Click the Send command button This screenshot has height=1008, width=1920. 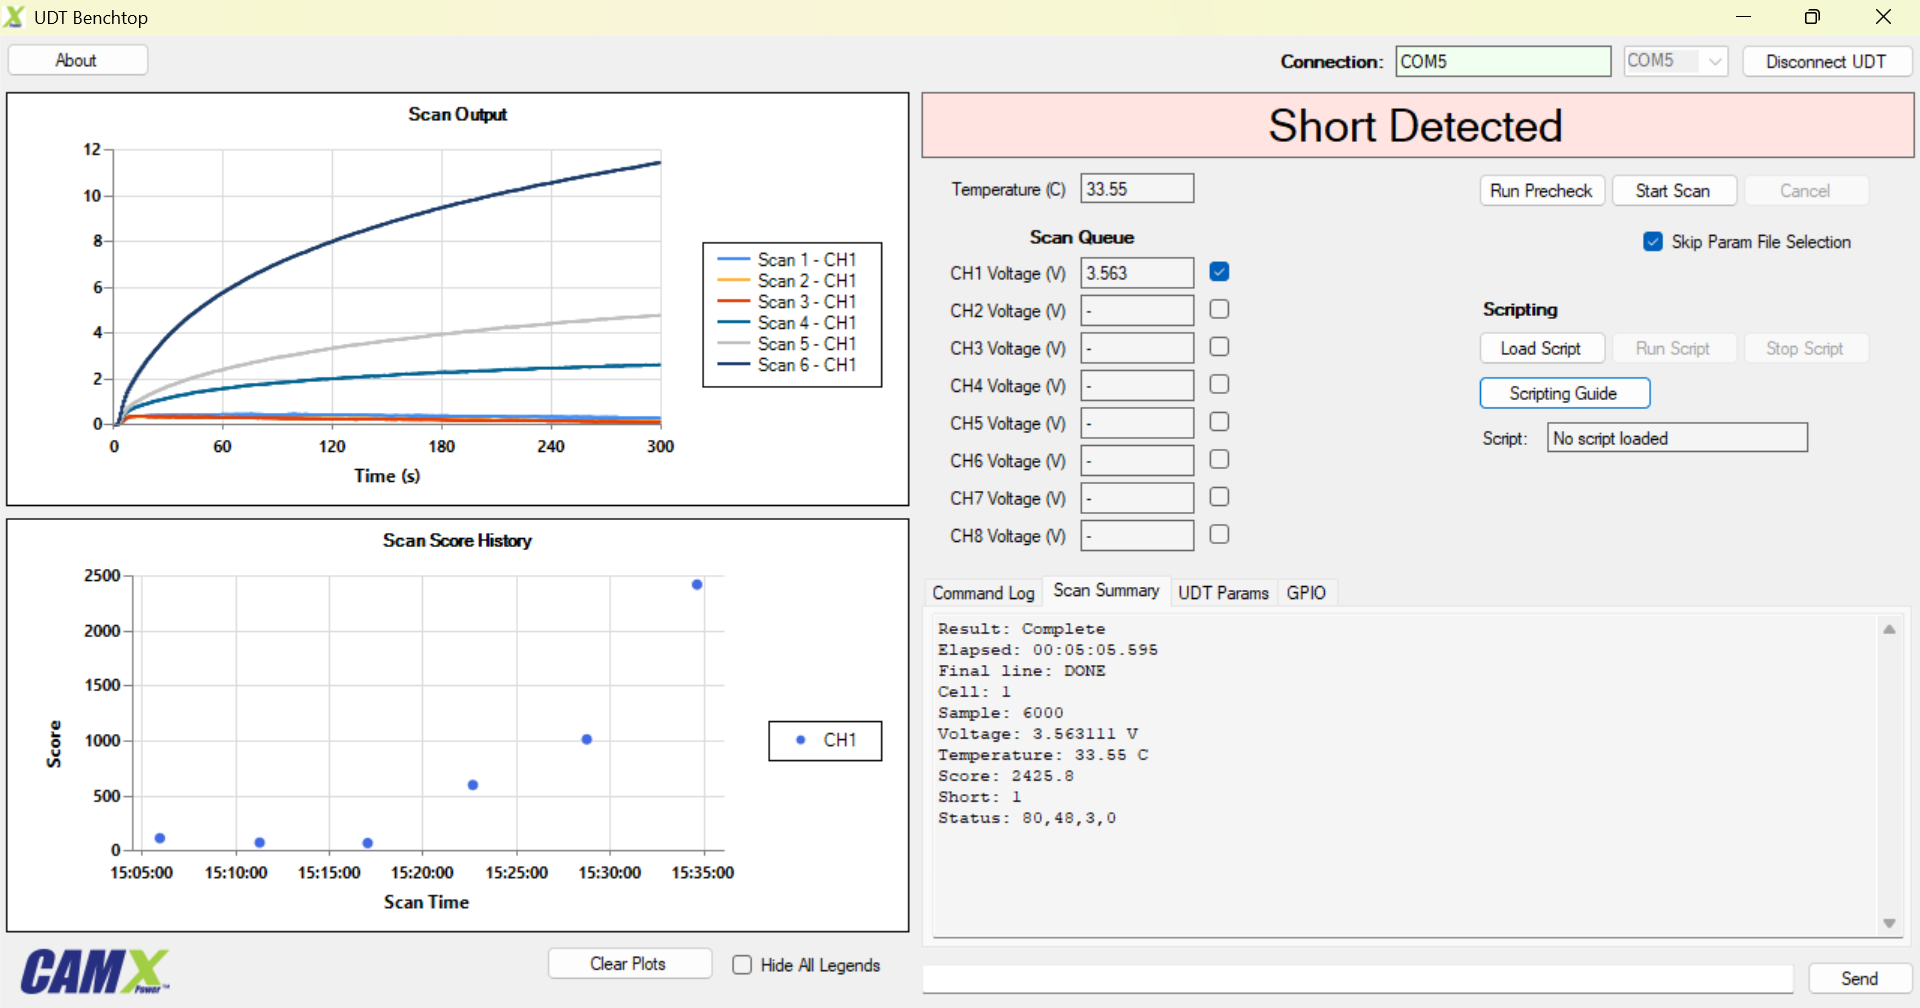click(1859, 978)
